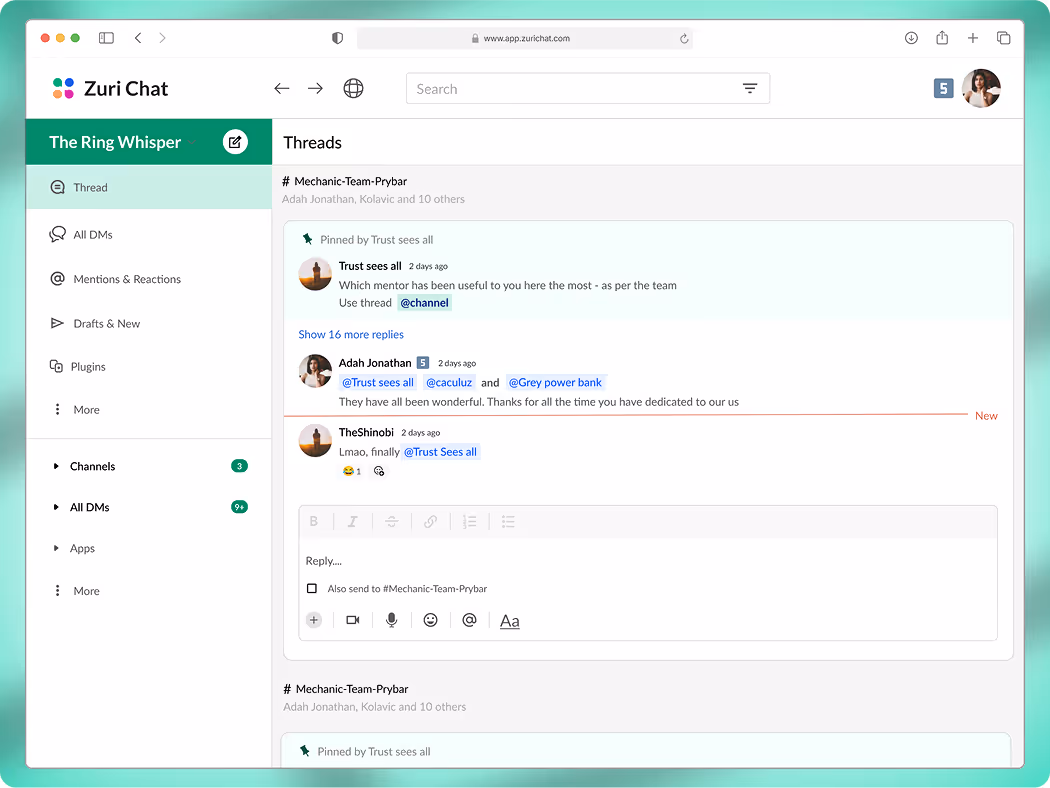The height and width of the screenshot is (788, 1050).
Task: Add a reaction to TheShinobi's message
Action: (379, 471)
